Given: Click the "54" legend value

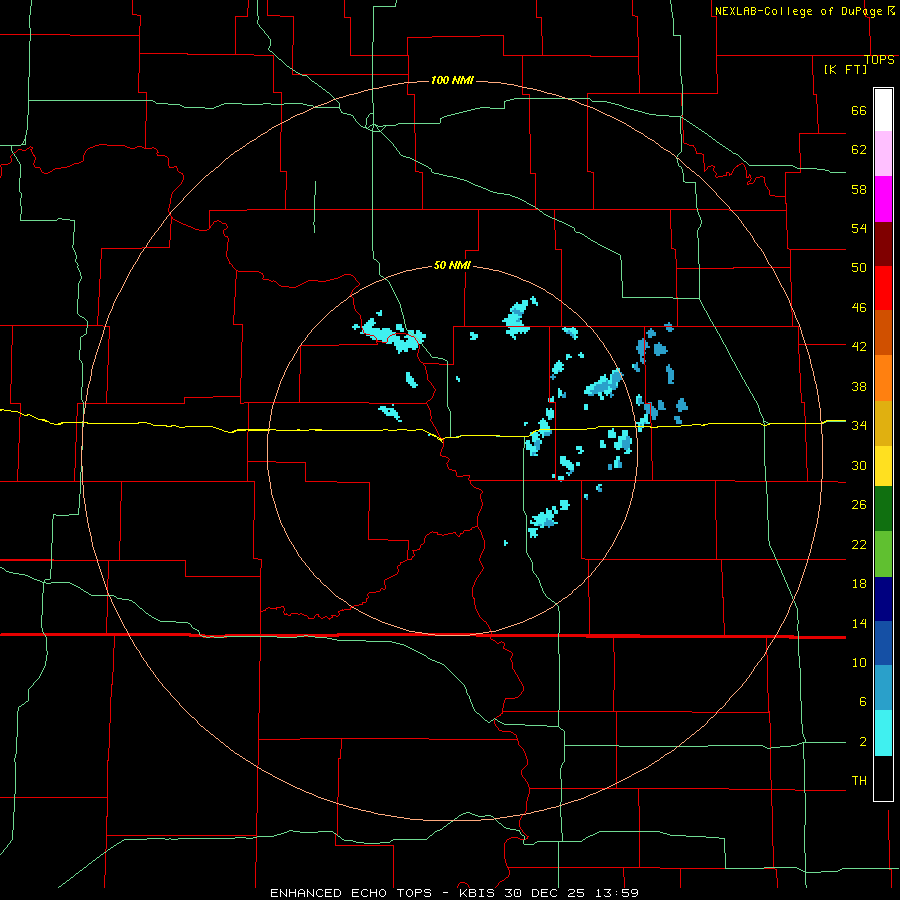Looking at the screenshot, I should click(x=859, y=228).
